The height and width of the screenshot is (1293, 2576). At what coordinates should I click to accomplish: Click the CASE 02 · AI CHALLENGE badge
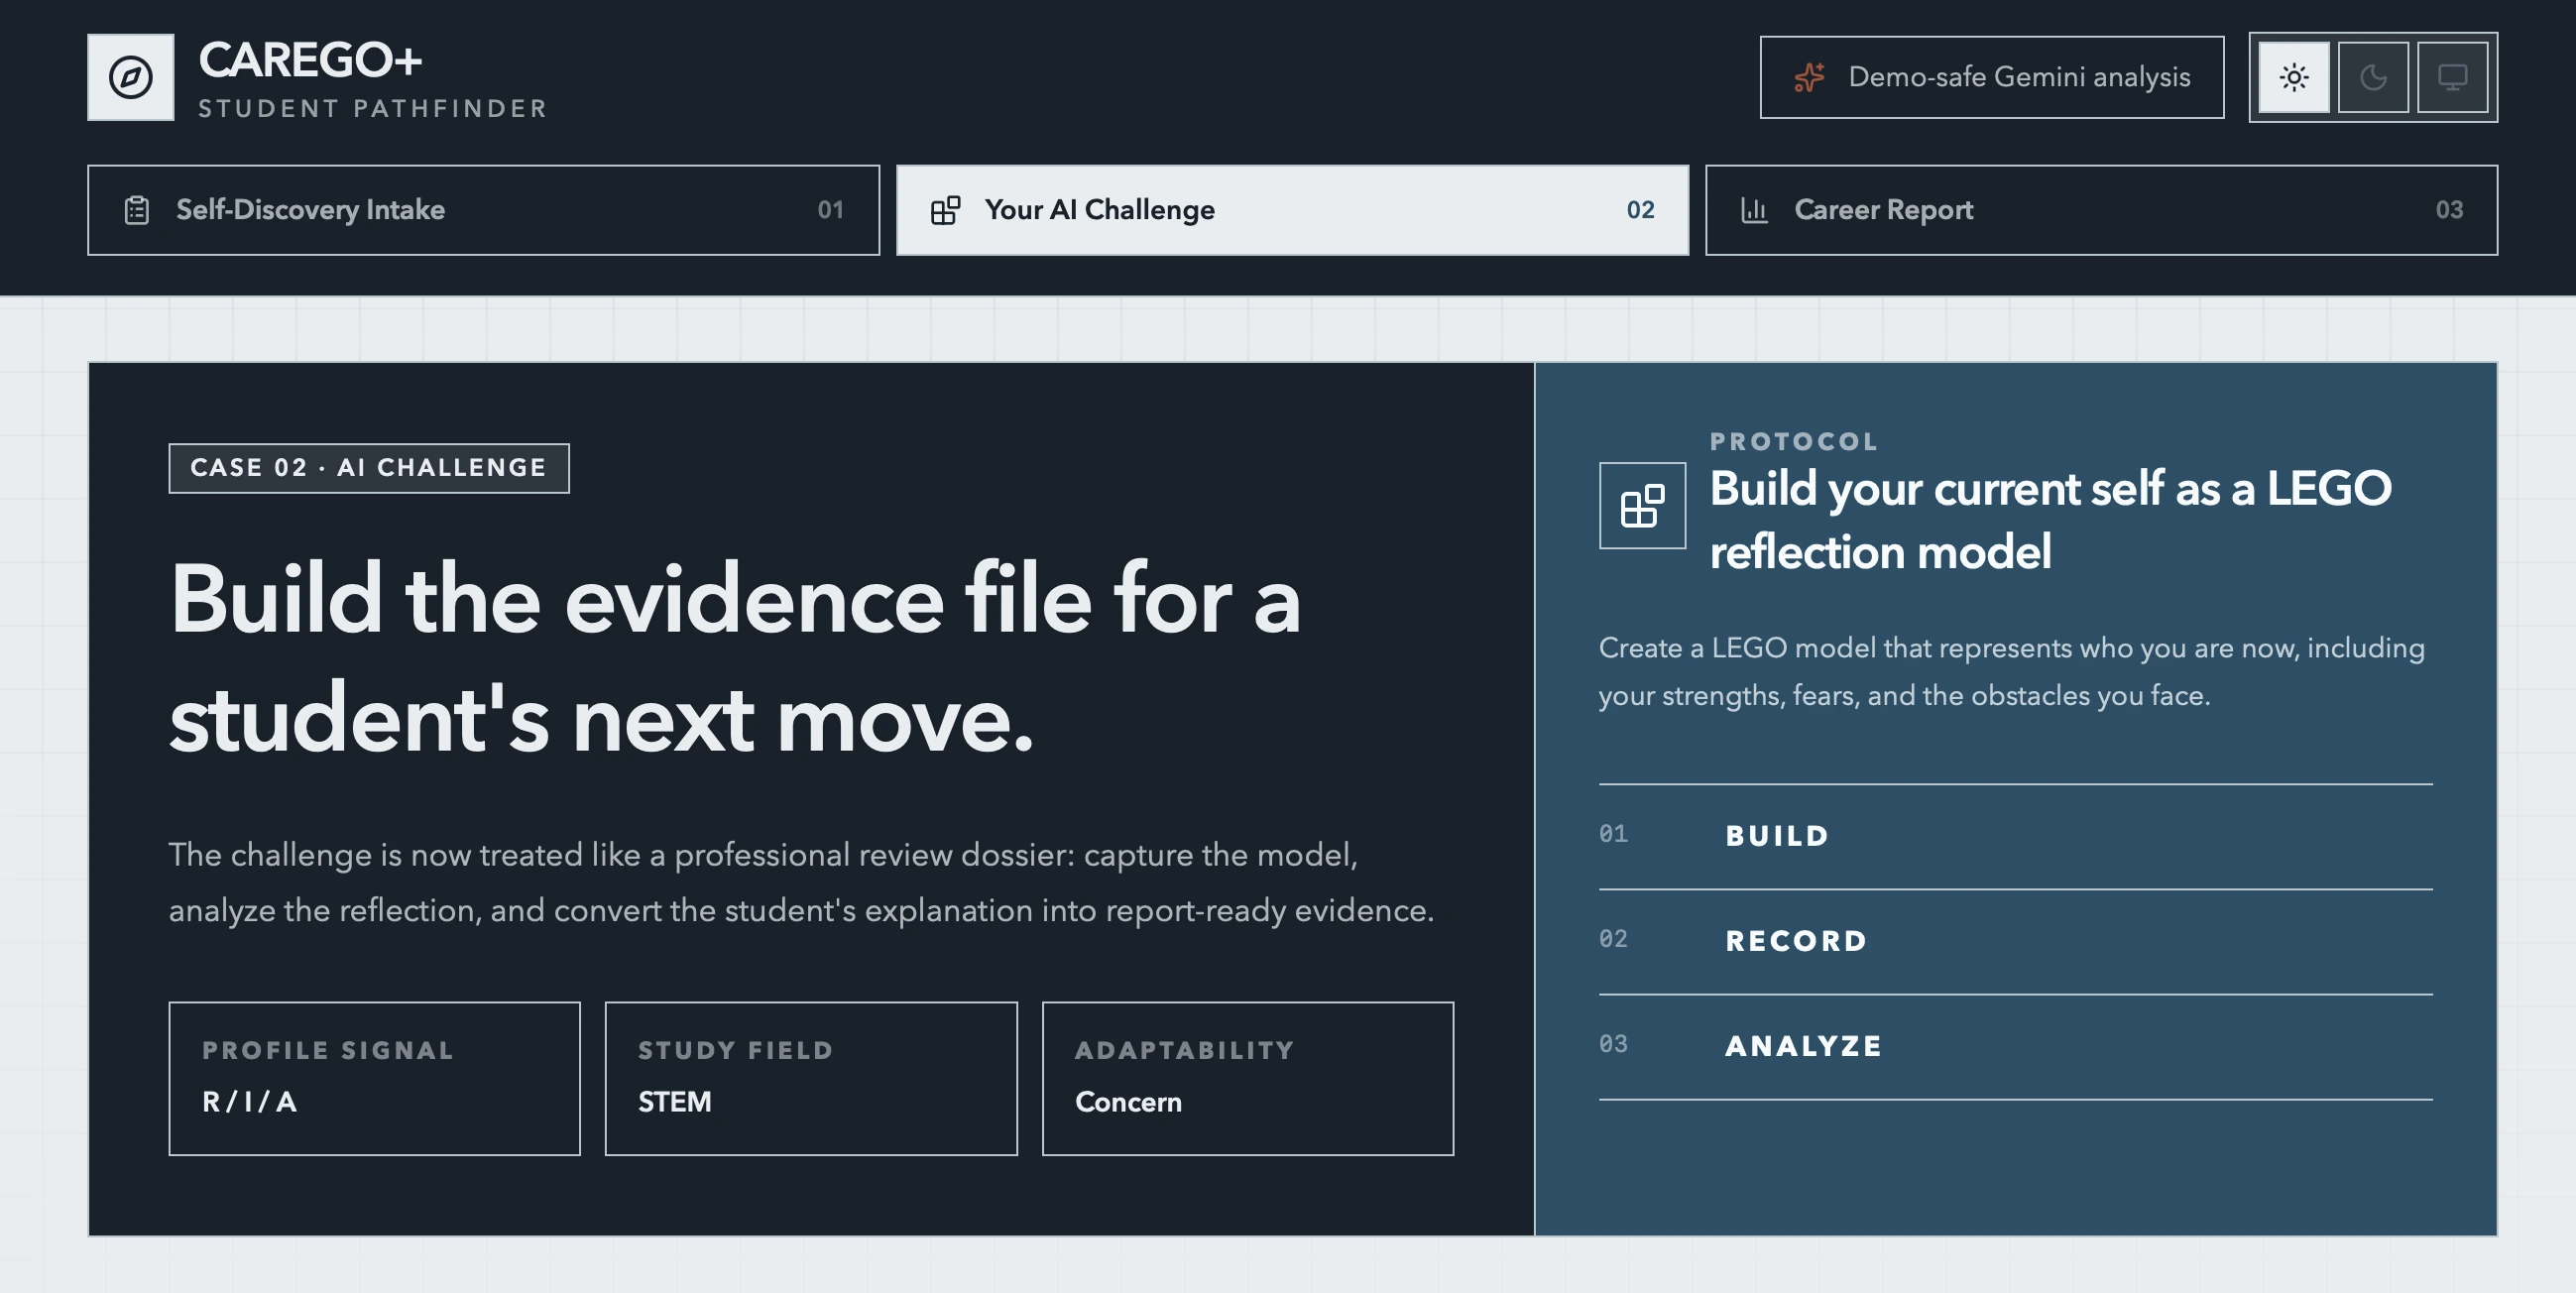point(369,468)
